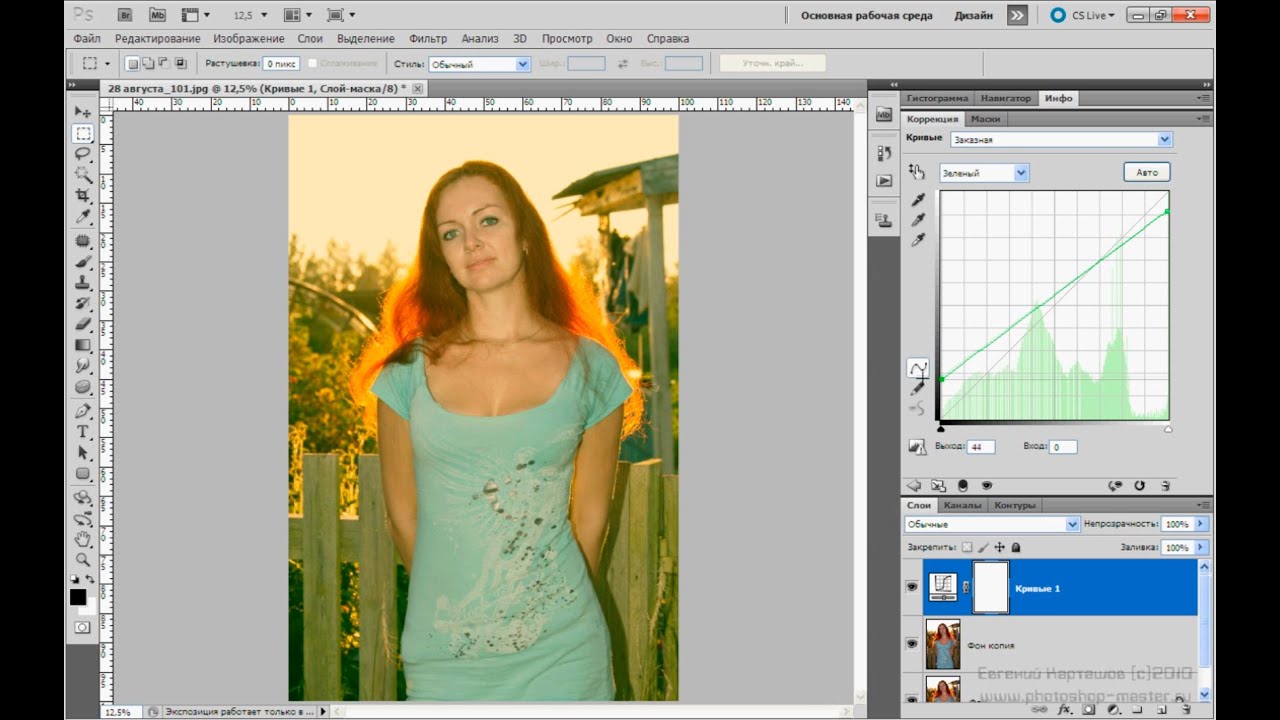Select the Path Selection tool
1280x720 pixels.
(83, 453)
